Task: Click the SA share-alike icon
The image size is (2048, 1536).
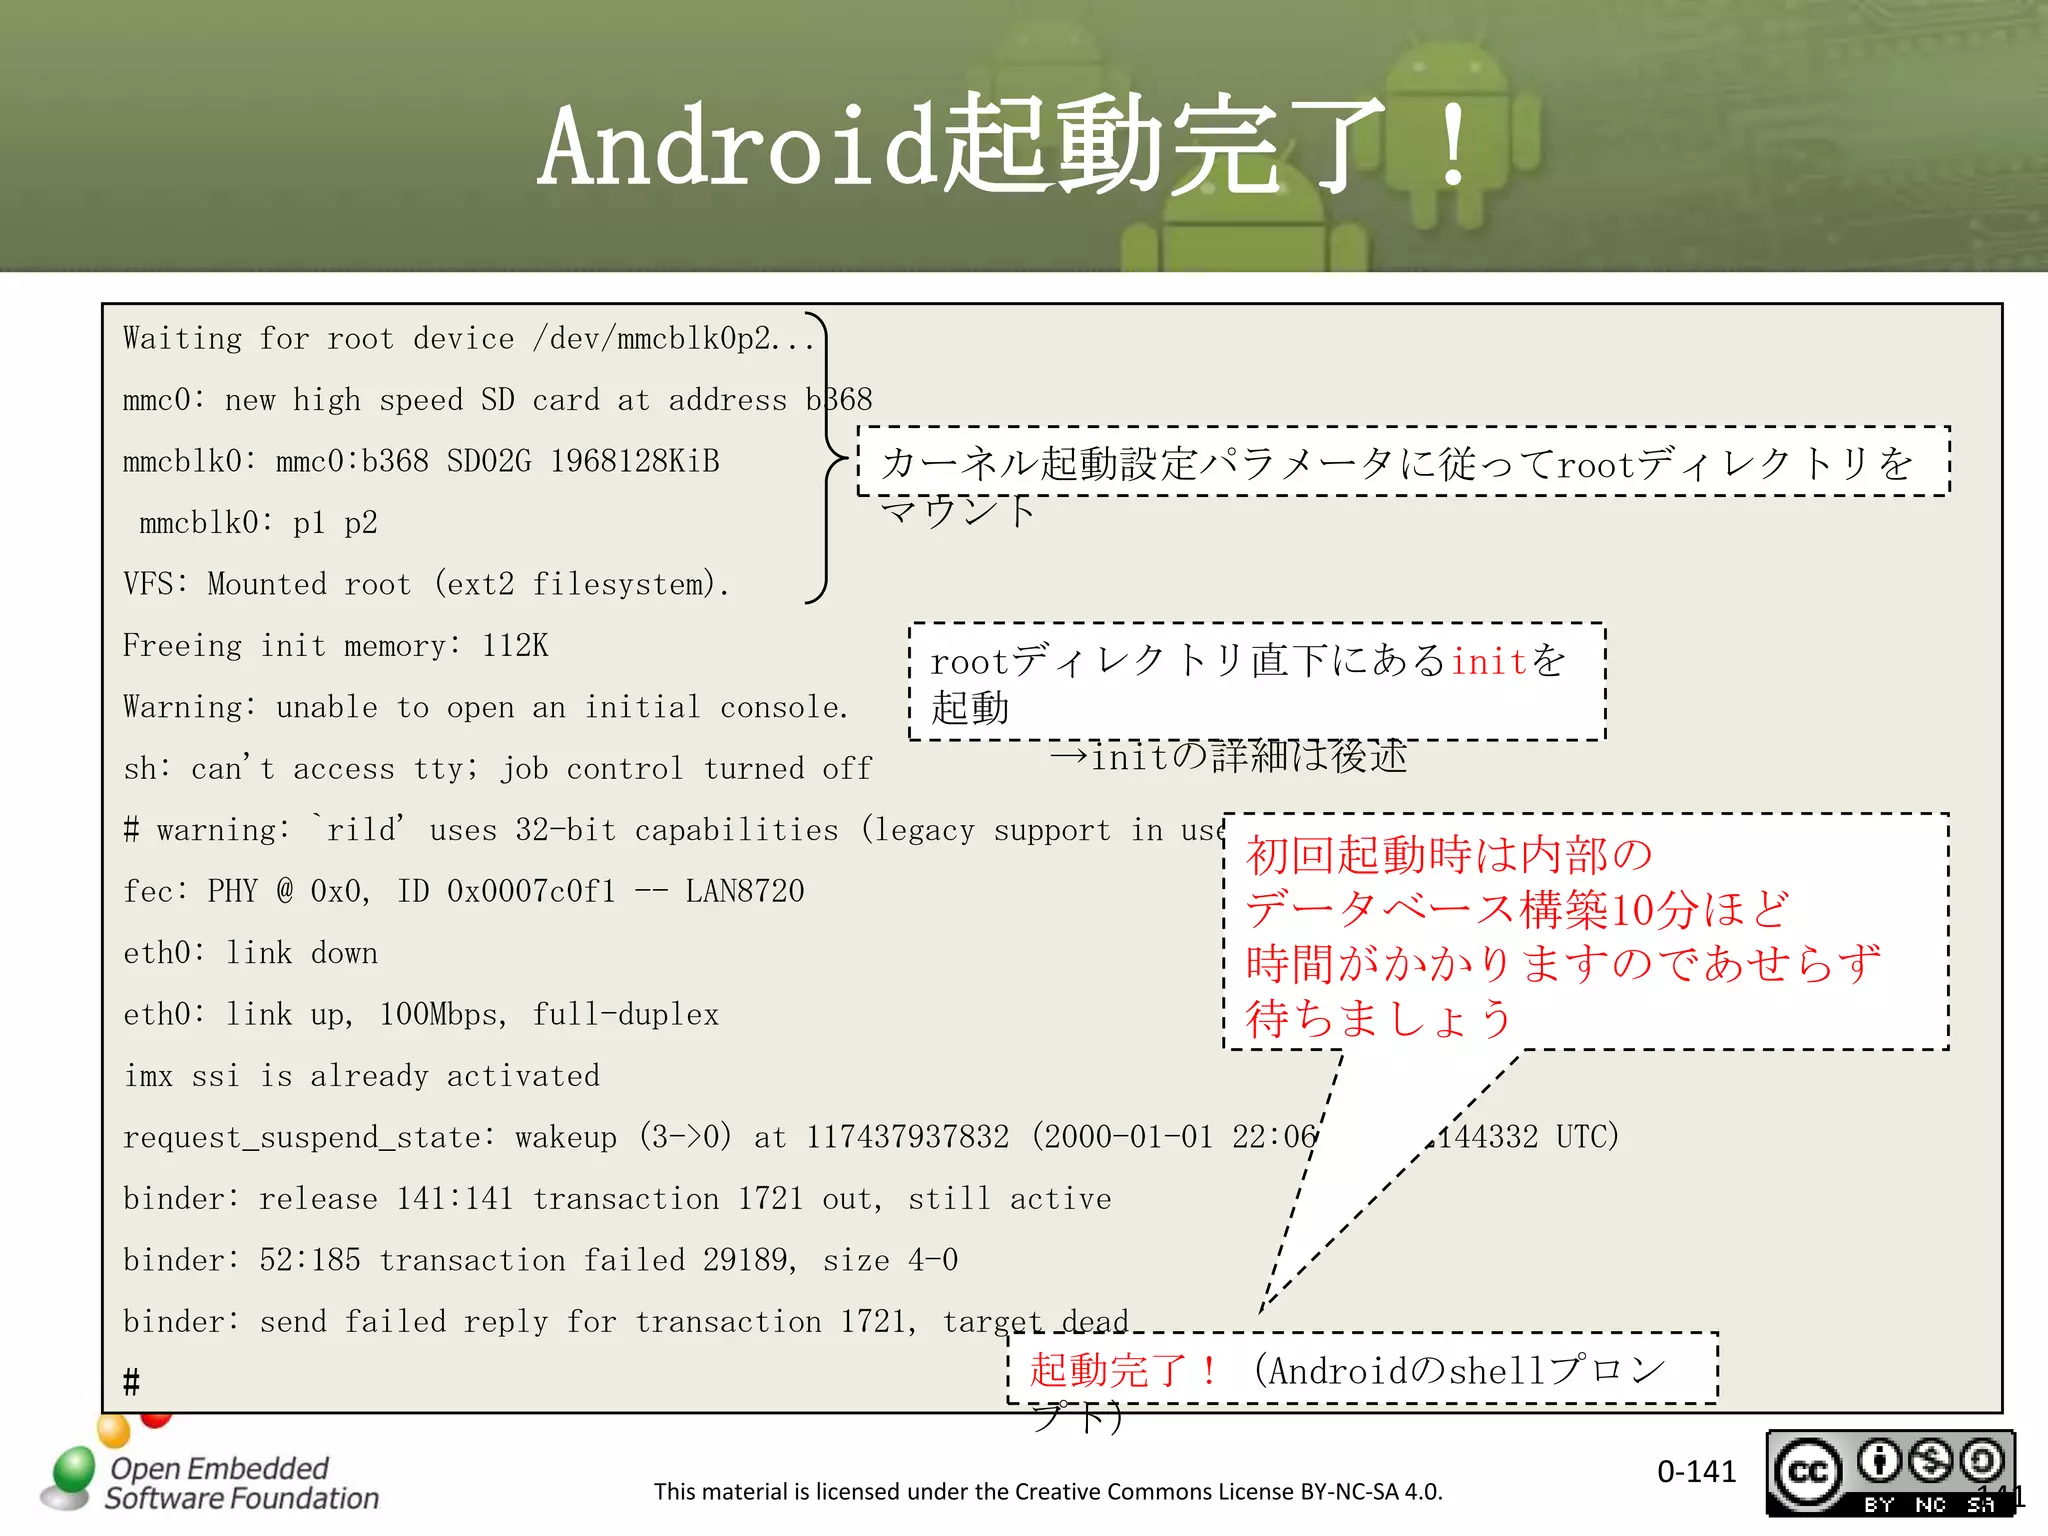Action: [1982, 1462]
